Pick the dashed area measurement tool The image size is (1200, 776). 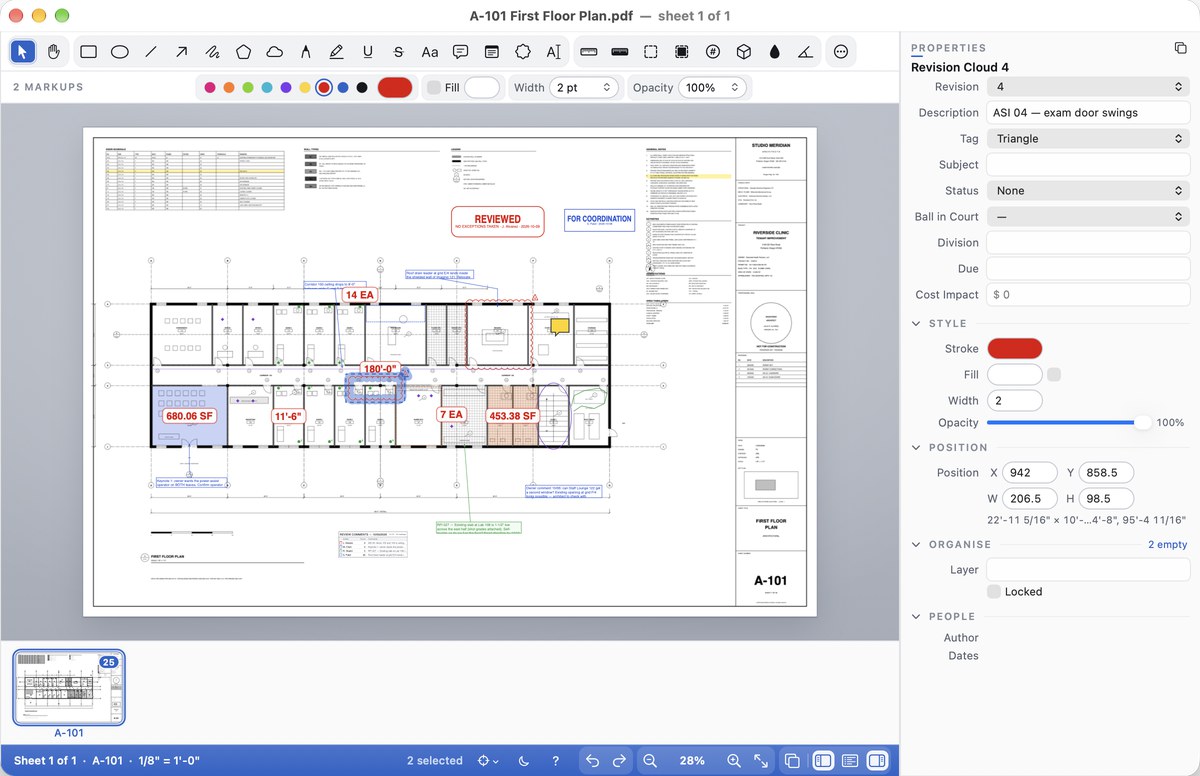click(650, 52)
